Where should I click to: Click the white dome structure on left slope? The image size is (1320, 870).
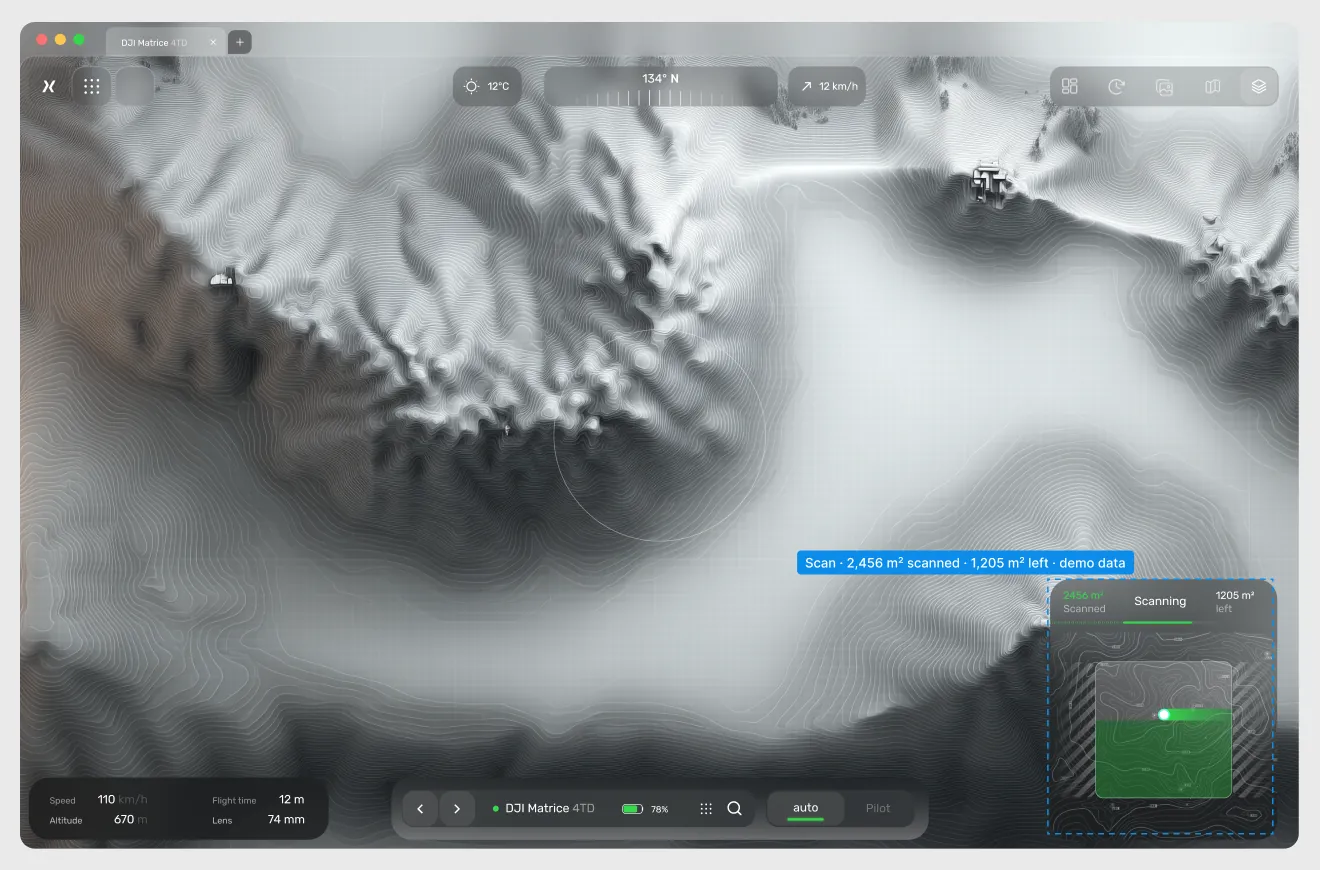(x=222, y=279)
